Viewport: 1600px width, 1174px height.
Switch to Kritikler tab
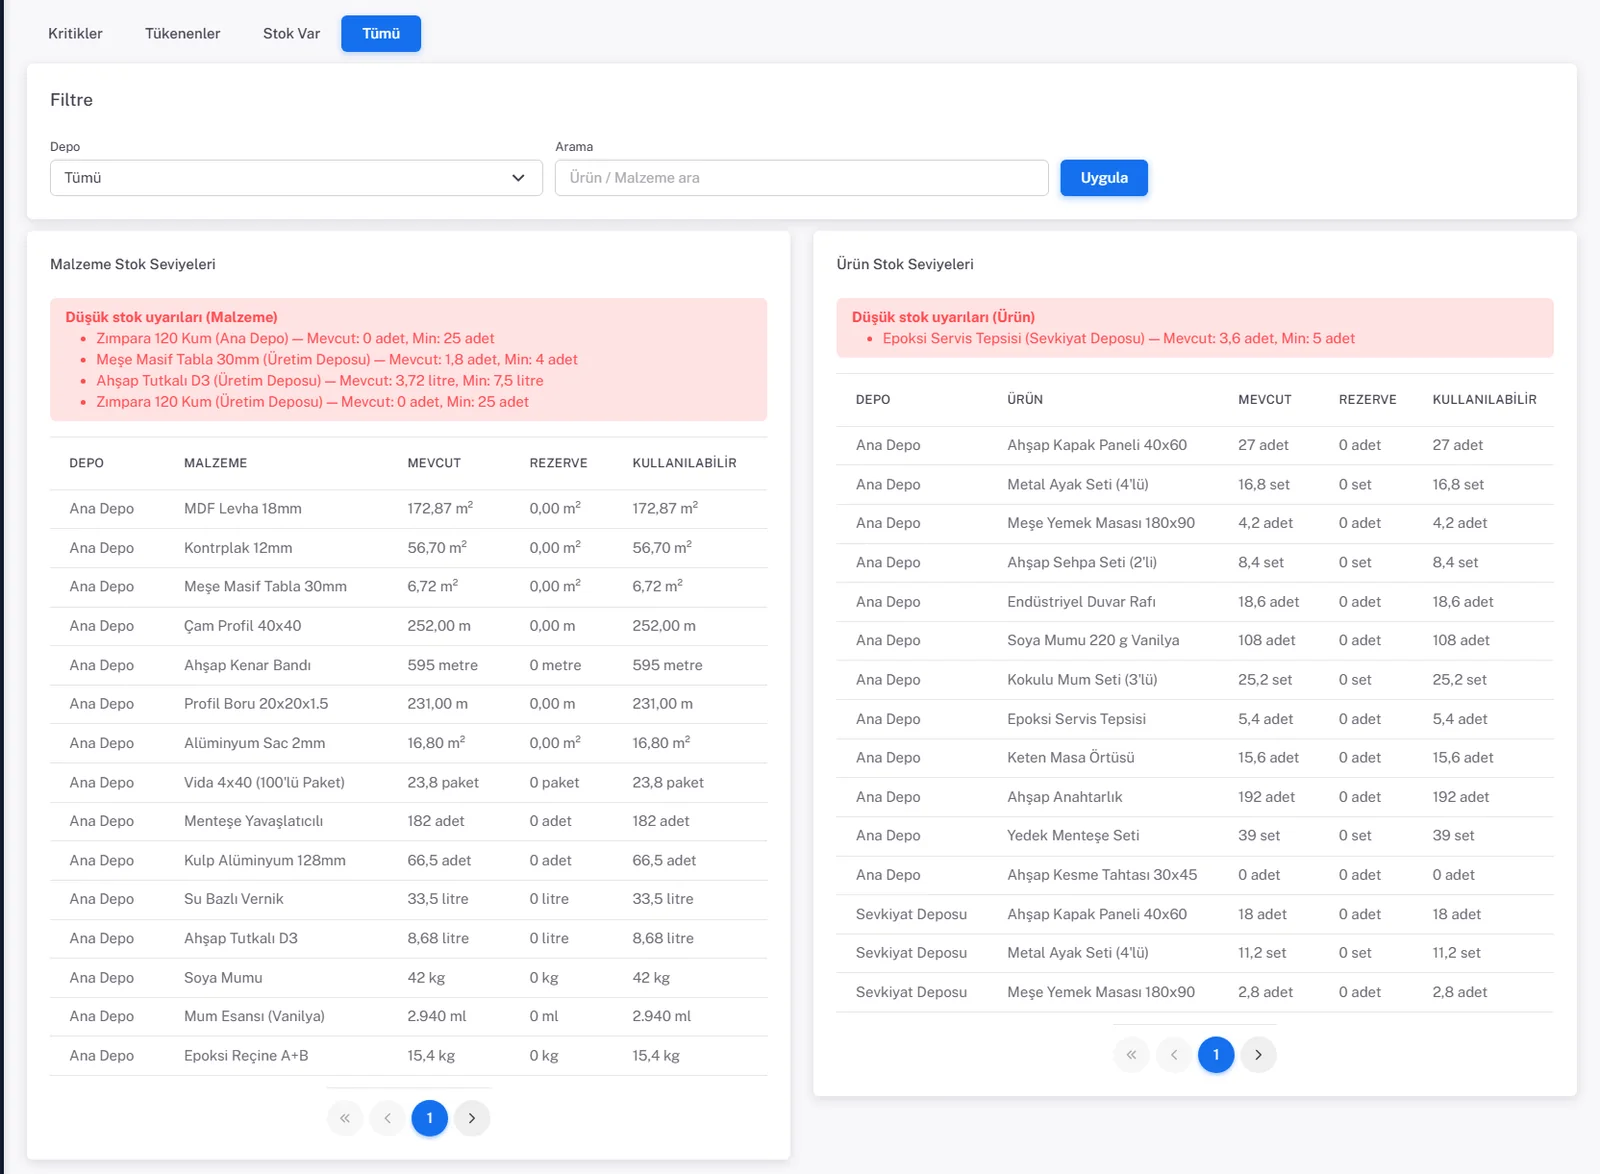(75, 33)
